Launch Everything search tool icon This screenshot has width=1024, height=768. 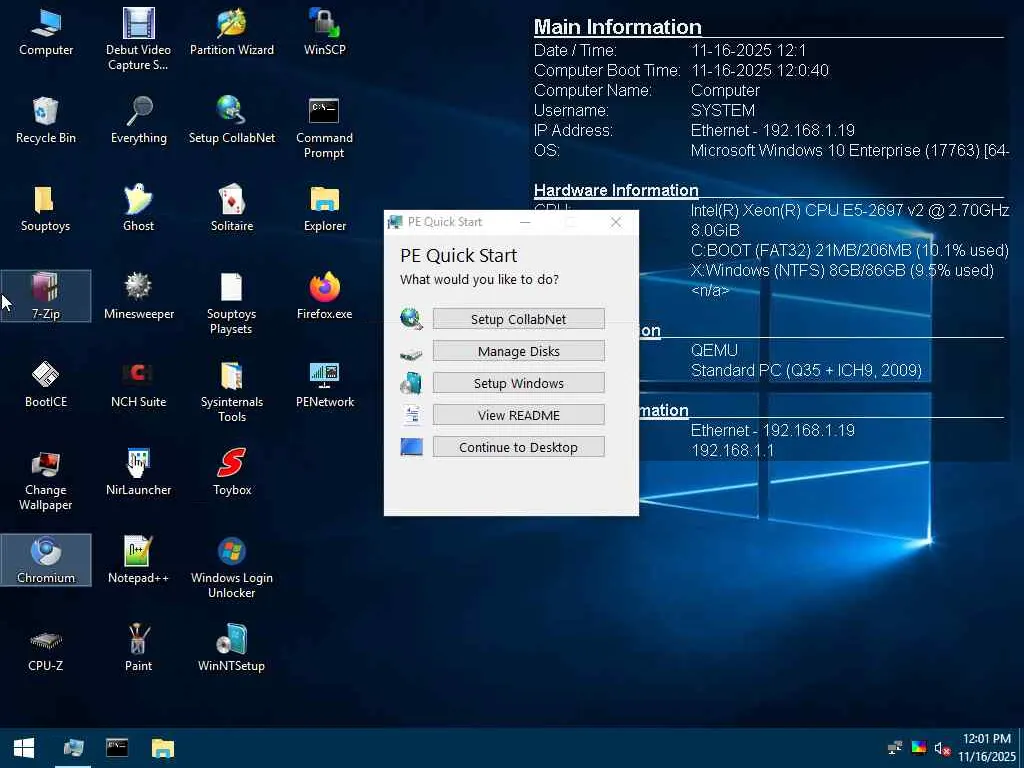(x=138, y=120)
